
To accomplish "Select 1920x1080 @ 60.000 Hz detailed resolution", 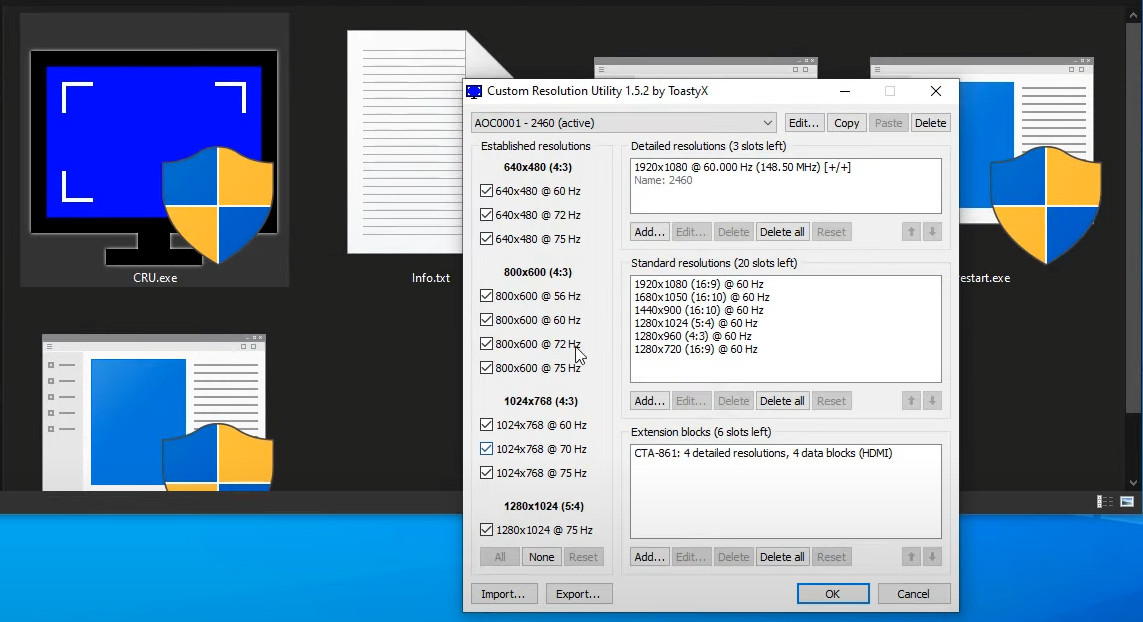I will pyautogui.click(x=742, y=167).
